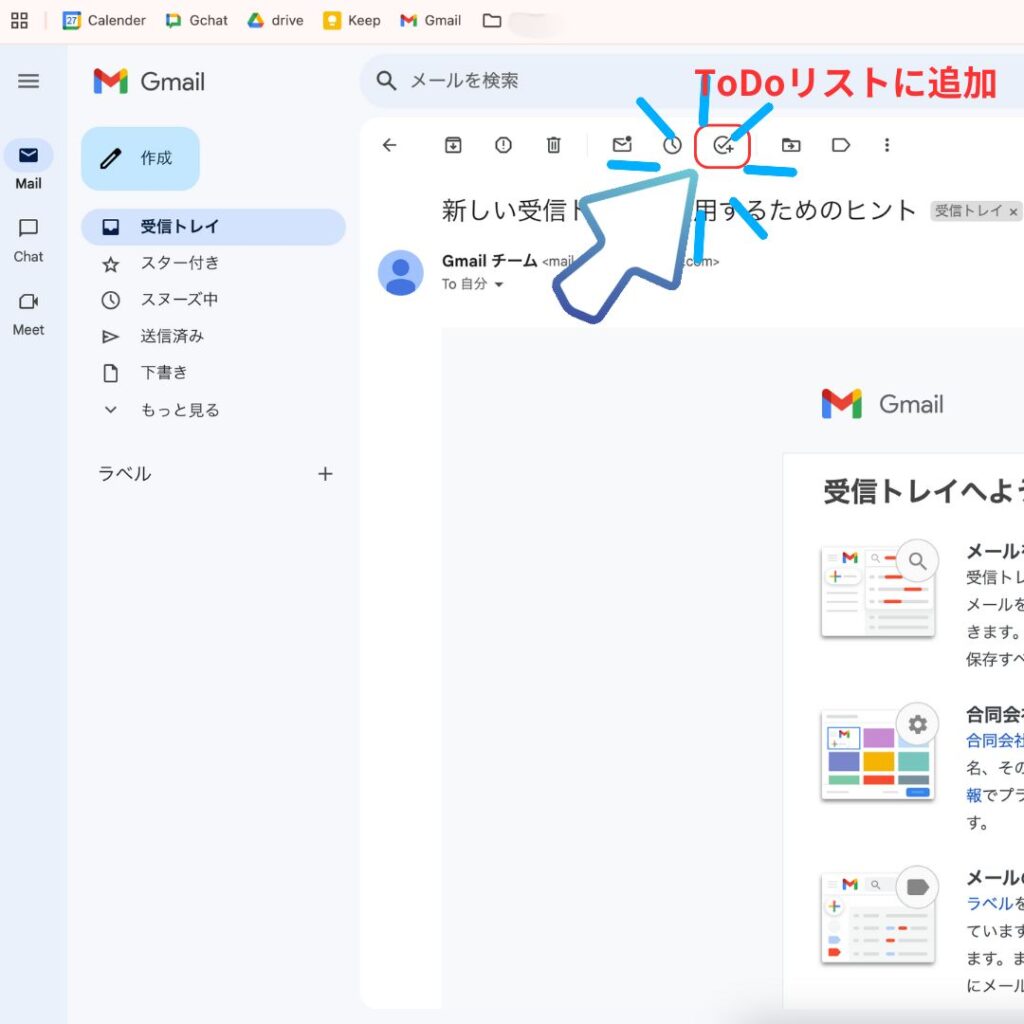
Task: Click the Gmail logo
Action: (149, 82)
